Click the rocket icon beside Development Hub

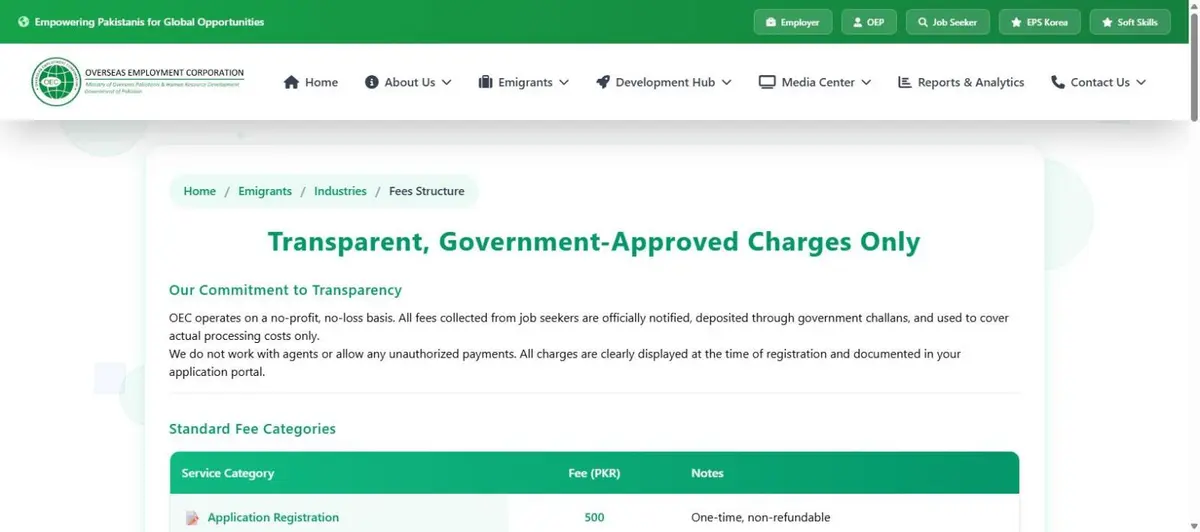pos(603,82)
